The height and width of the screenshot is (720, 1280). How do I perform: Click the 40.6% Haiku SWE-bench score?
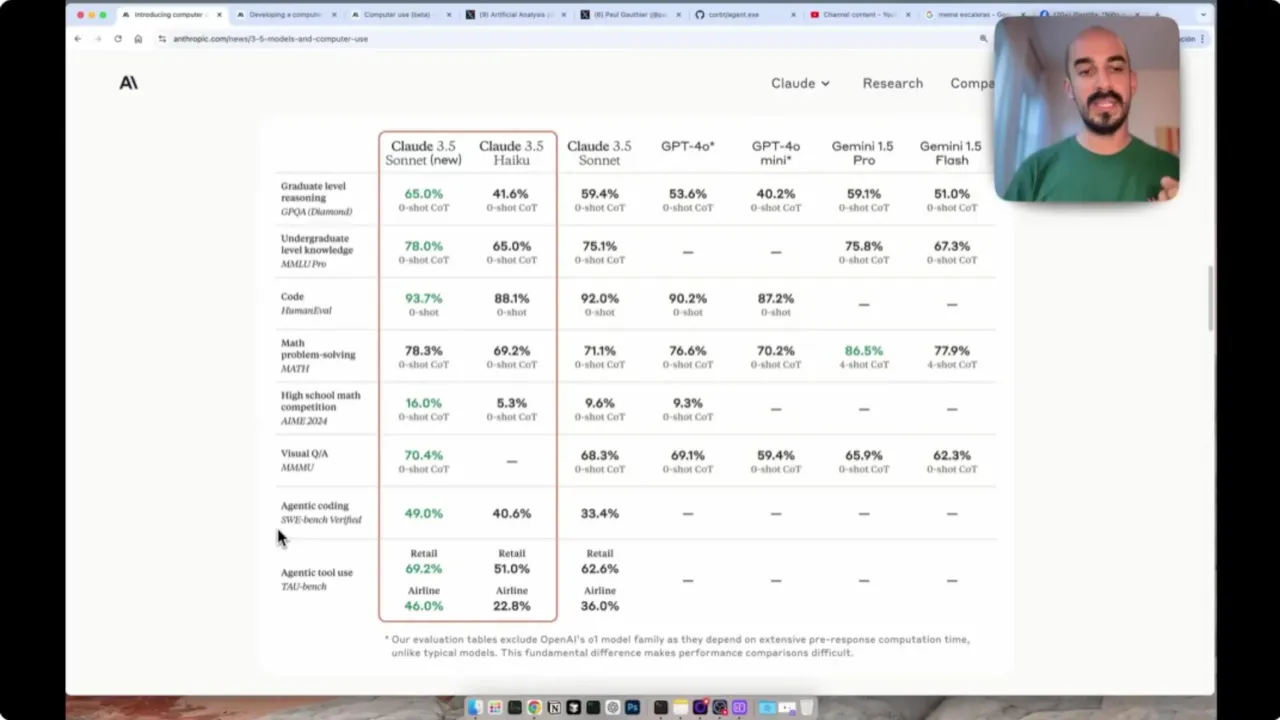click(511, 513)
